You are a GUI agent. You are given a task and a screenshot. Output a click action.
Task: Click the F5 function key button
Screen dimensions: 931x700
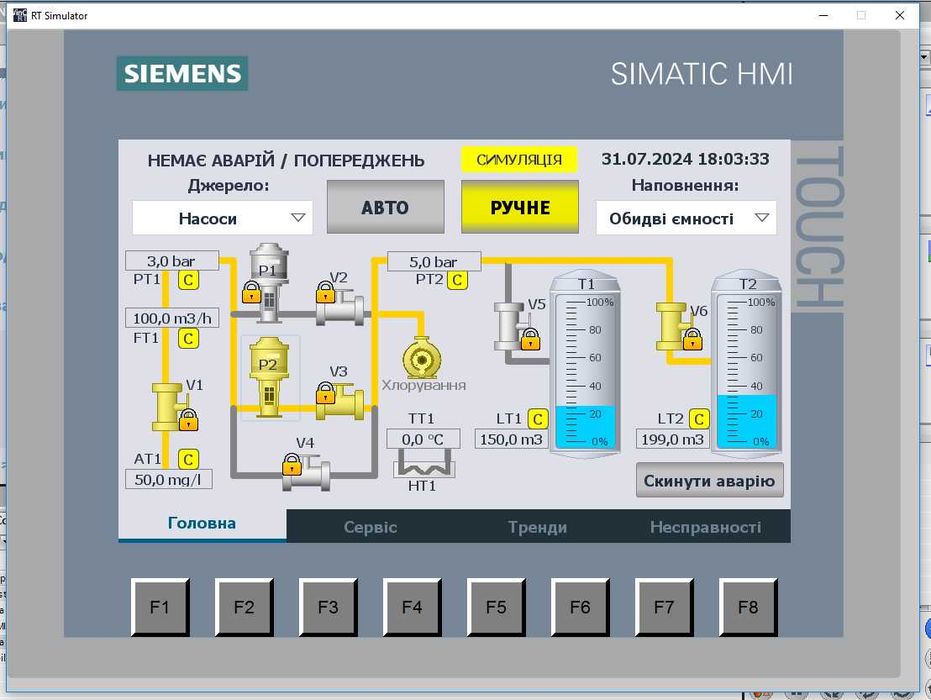tap(496, 607)
